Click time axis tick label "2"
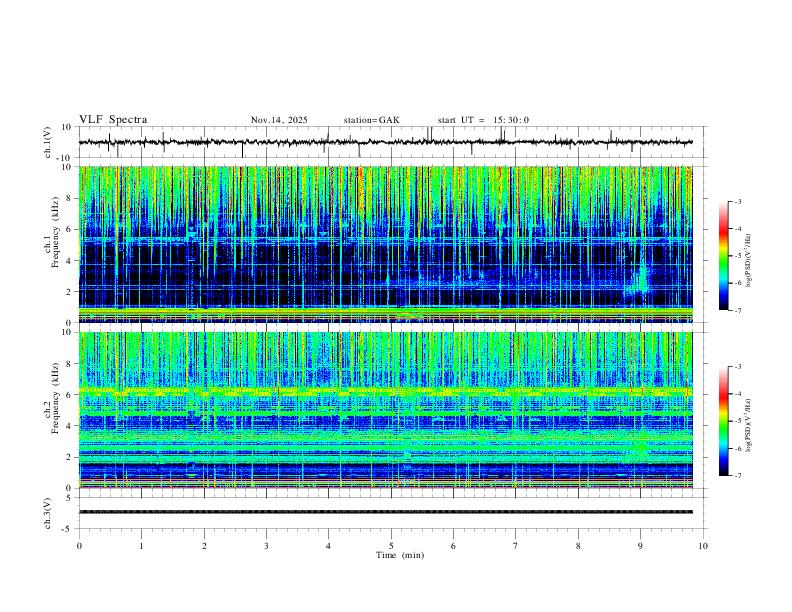This screenshot has height=612, width=792. (204, 546)
